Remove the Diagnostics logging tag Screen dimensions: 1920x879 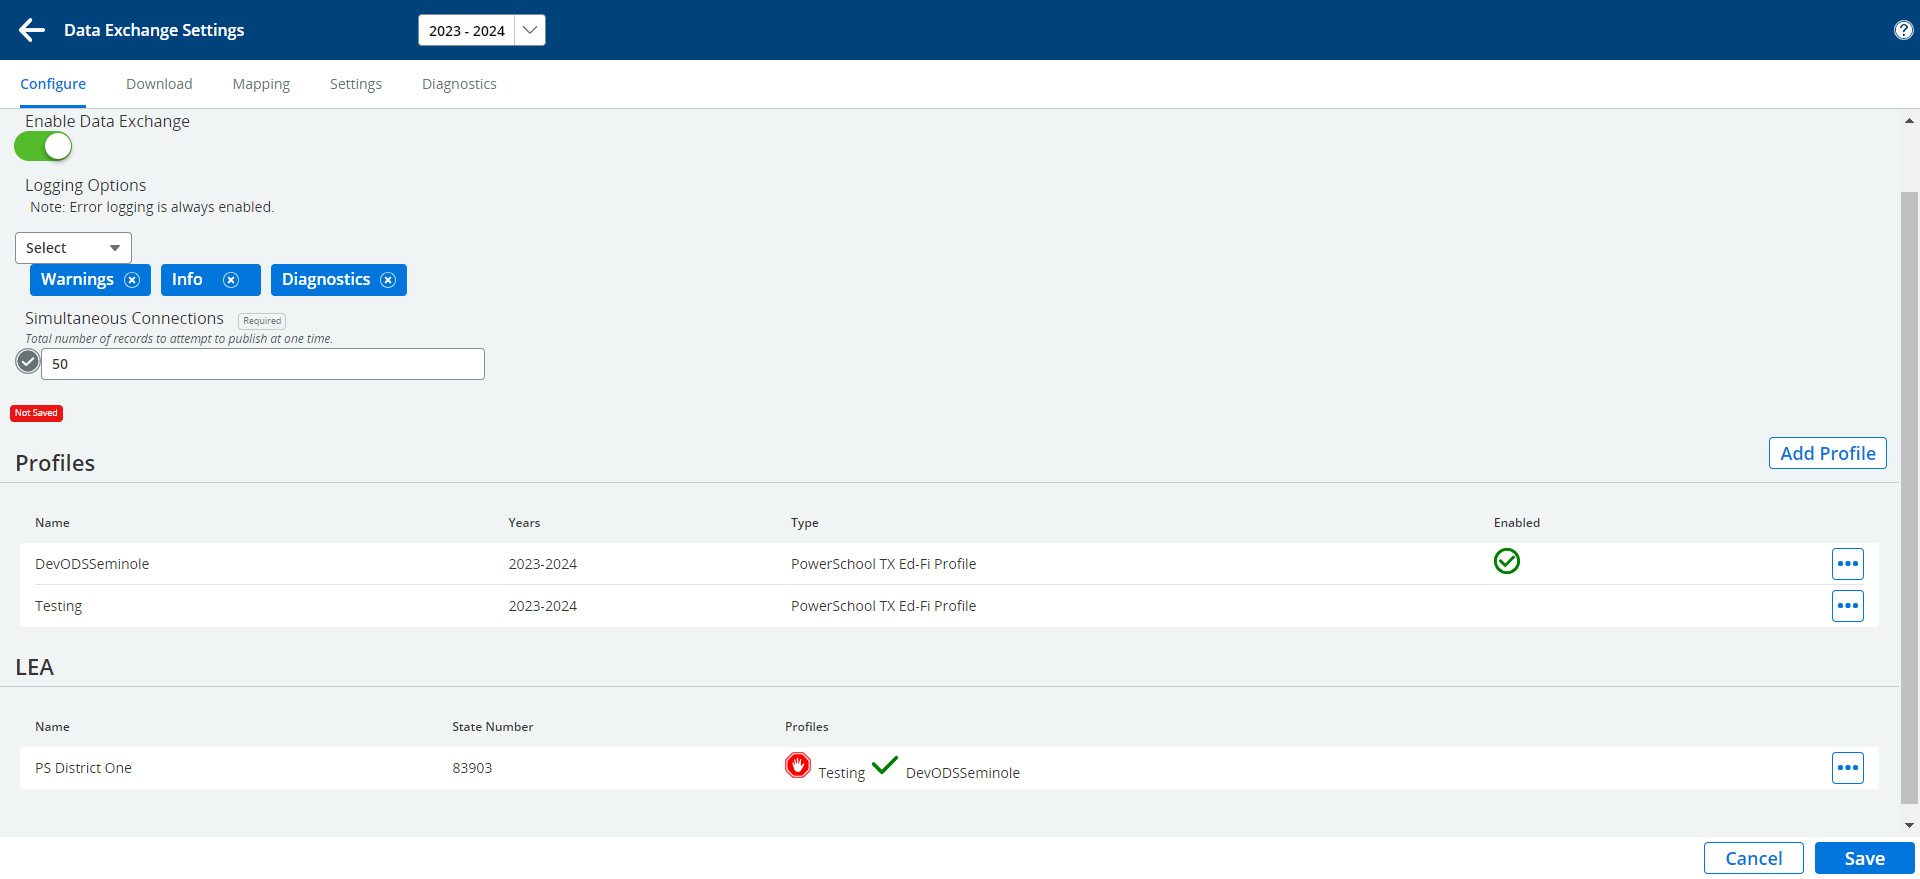(388, 280)
